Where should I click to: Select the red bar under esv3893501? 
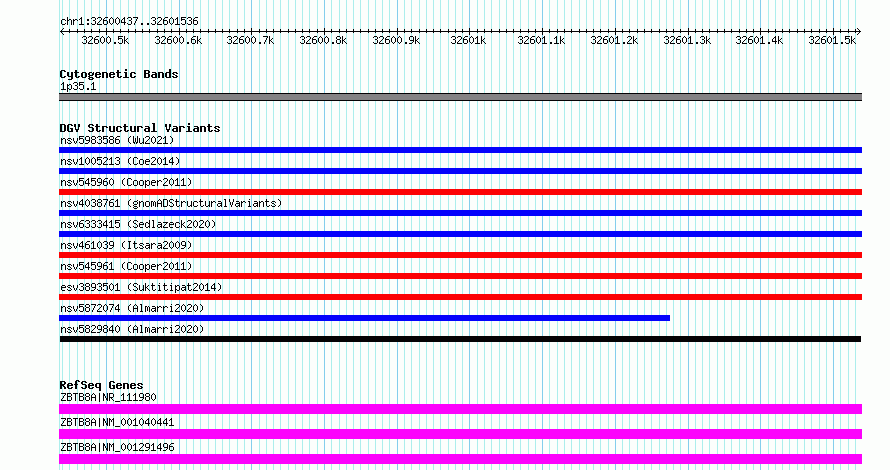(460, 297)
